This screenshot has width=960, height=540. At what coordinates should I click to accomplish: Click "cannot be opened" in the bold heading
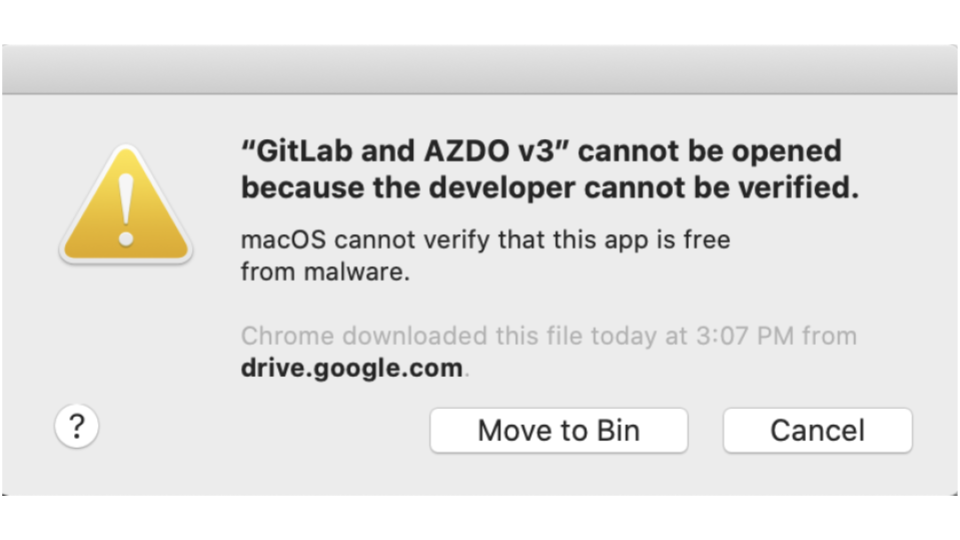710,151
